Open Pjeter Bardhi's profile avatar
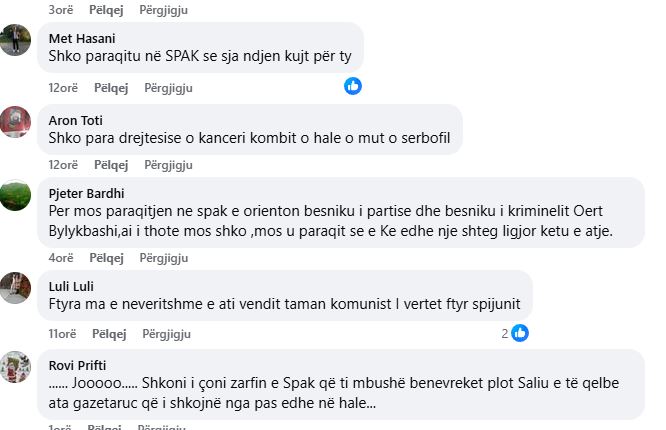The height and width of the screenshot is (430, 666). point(15,195)
